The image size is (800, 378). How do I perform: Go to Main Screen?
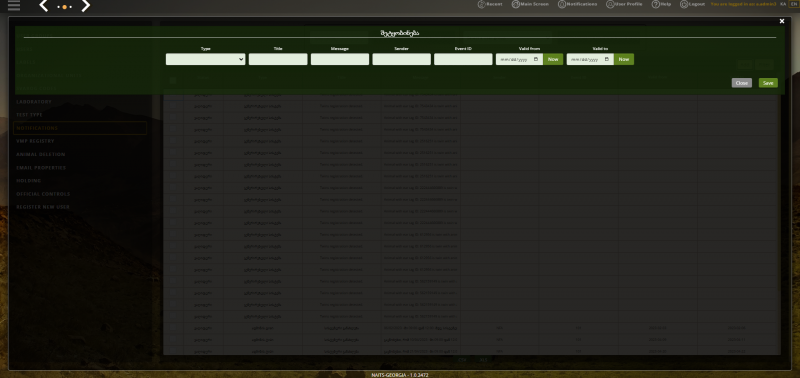pyautogui.click(x=530, y=4)
